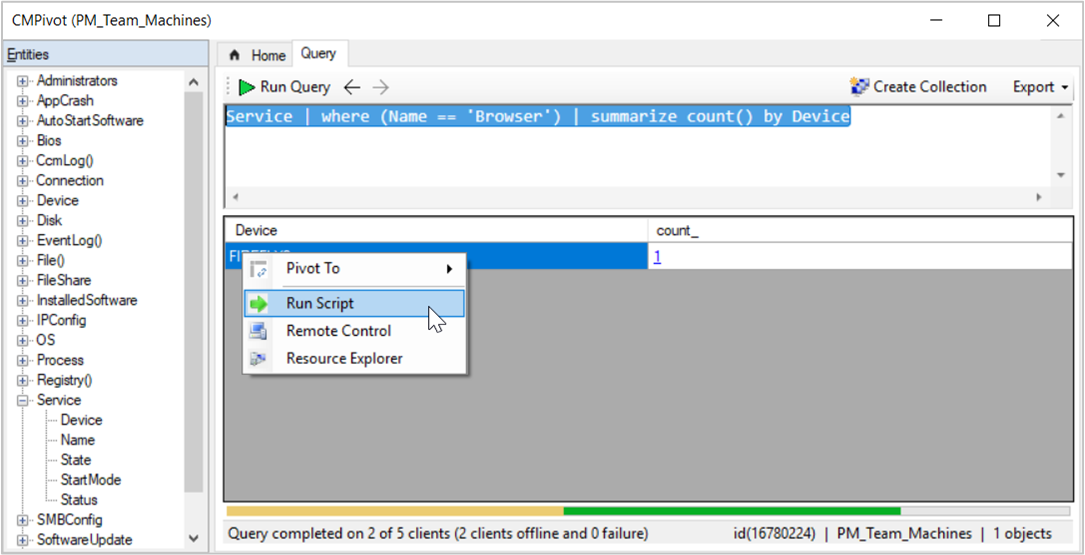Expand the AutoStartSoftware node

pyautogui.click(x=24, y=121)
